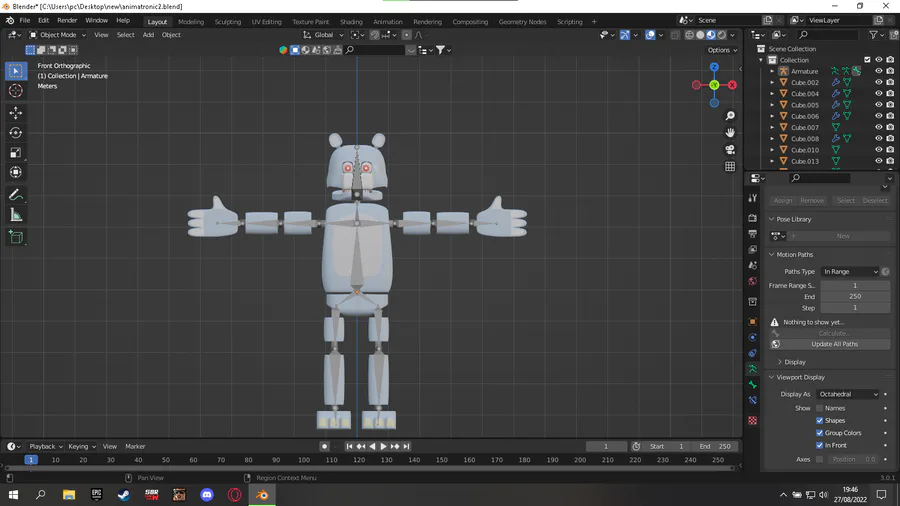Open viewport Options dropdown

(x=722, y=50)
